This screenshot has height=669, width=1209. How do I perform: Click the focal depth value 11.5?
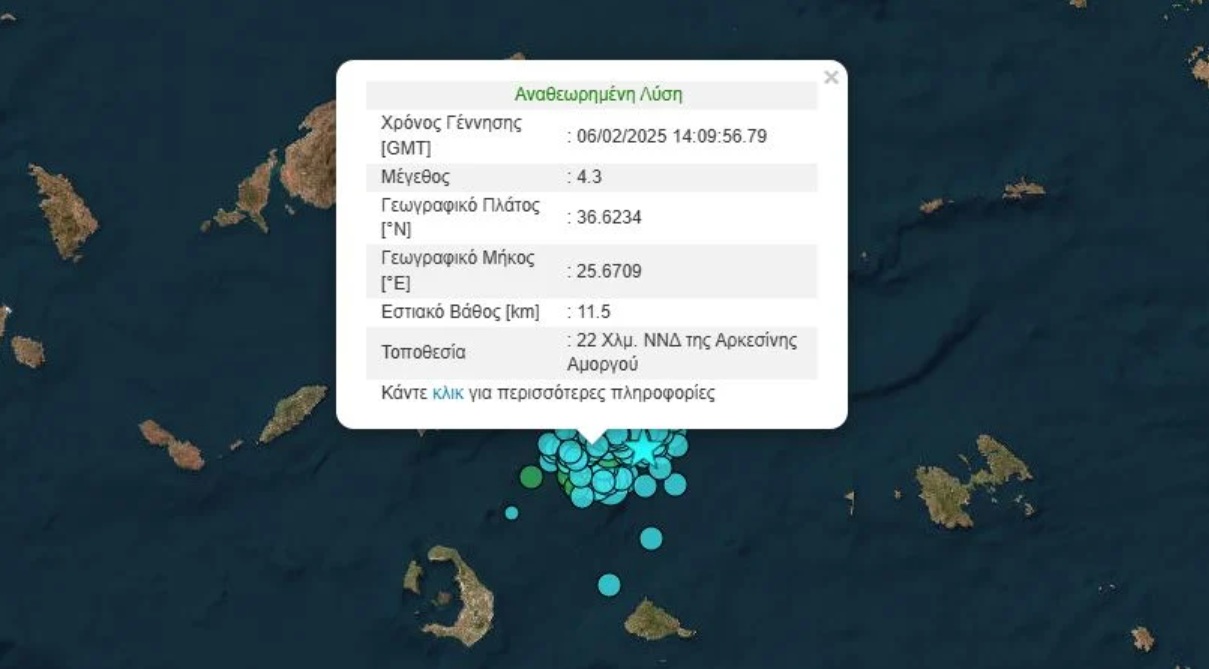(x=593, y=312)
